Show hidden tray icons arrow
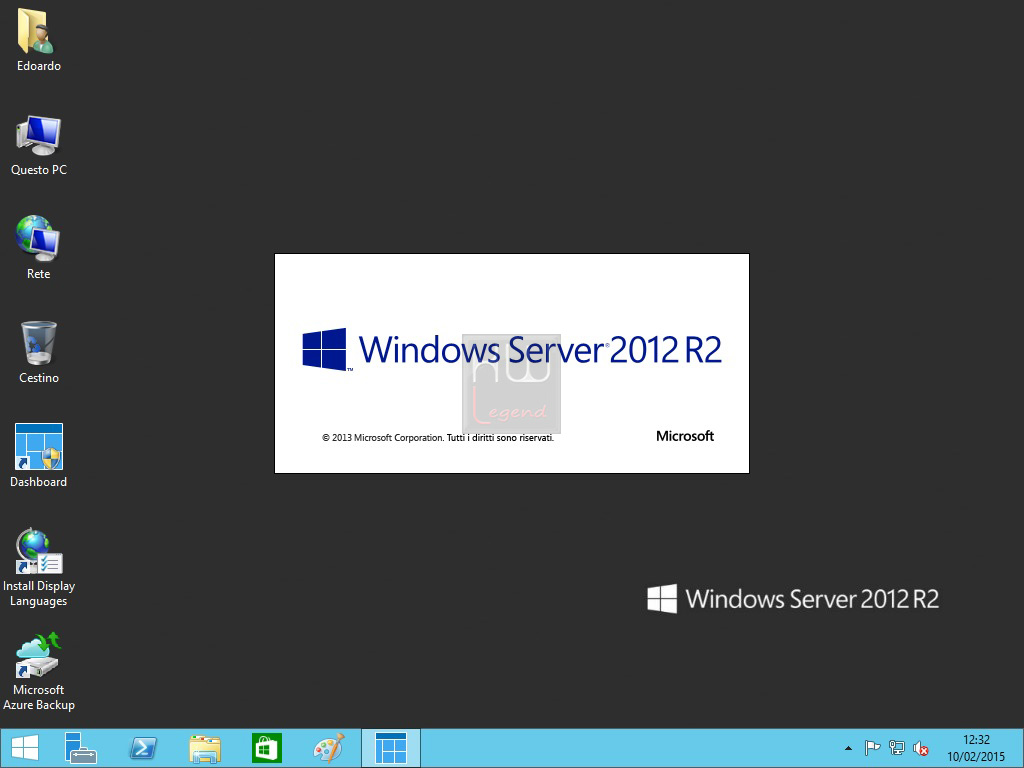Viewport: 1024px width, 768px height. tap(848, 748)
